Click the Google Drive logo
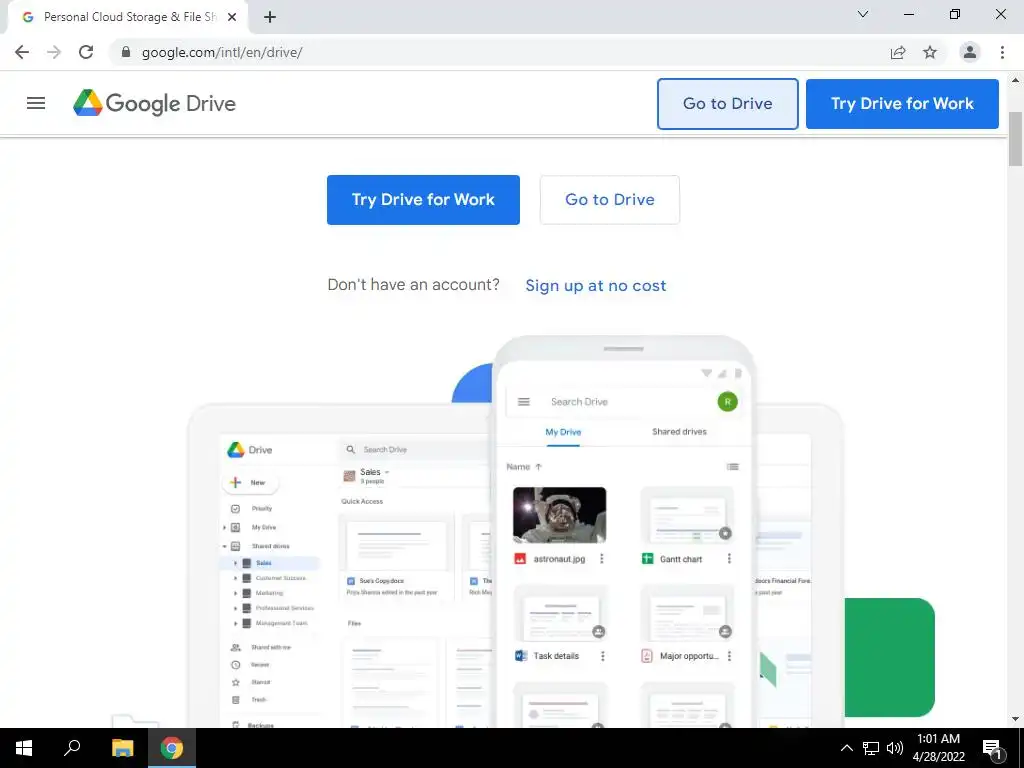 [x=154, y=103]
